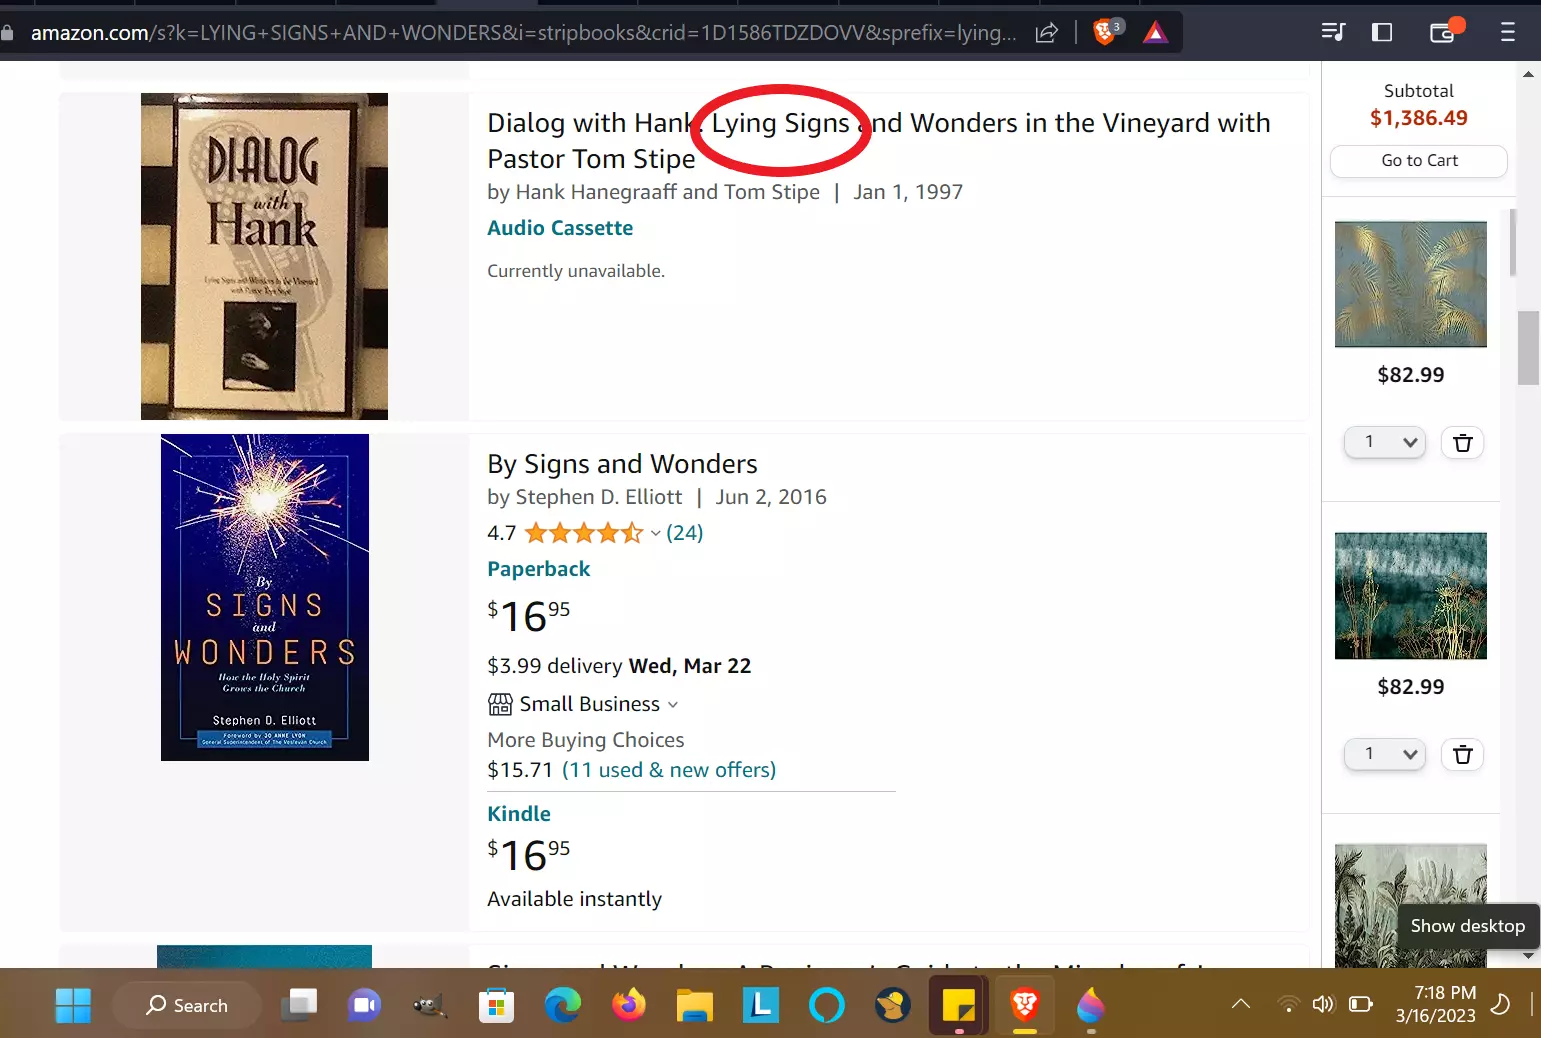Open the 11 used & new offers link
The height and width of the screenshot is (1038, 1541).
pyautogui.click(x=668, y=770)
